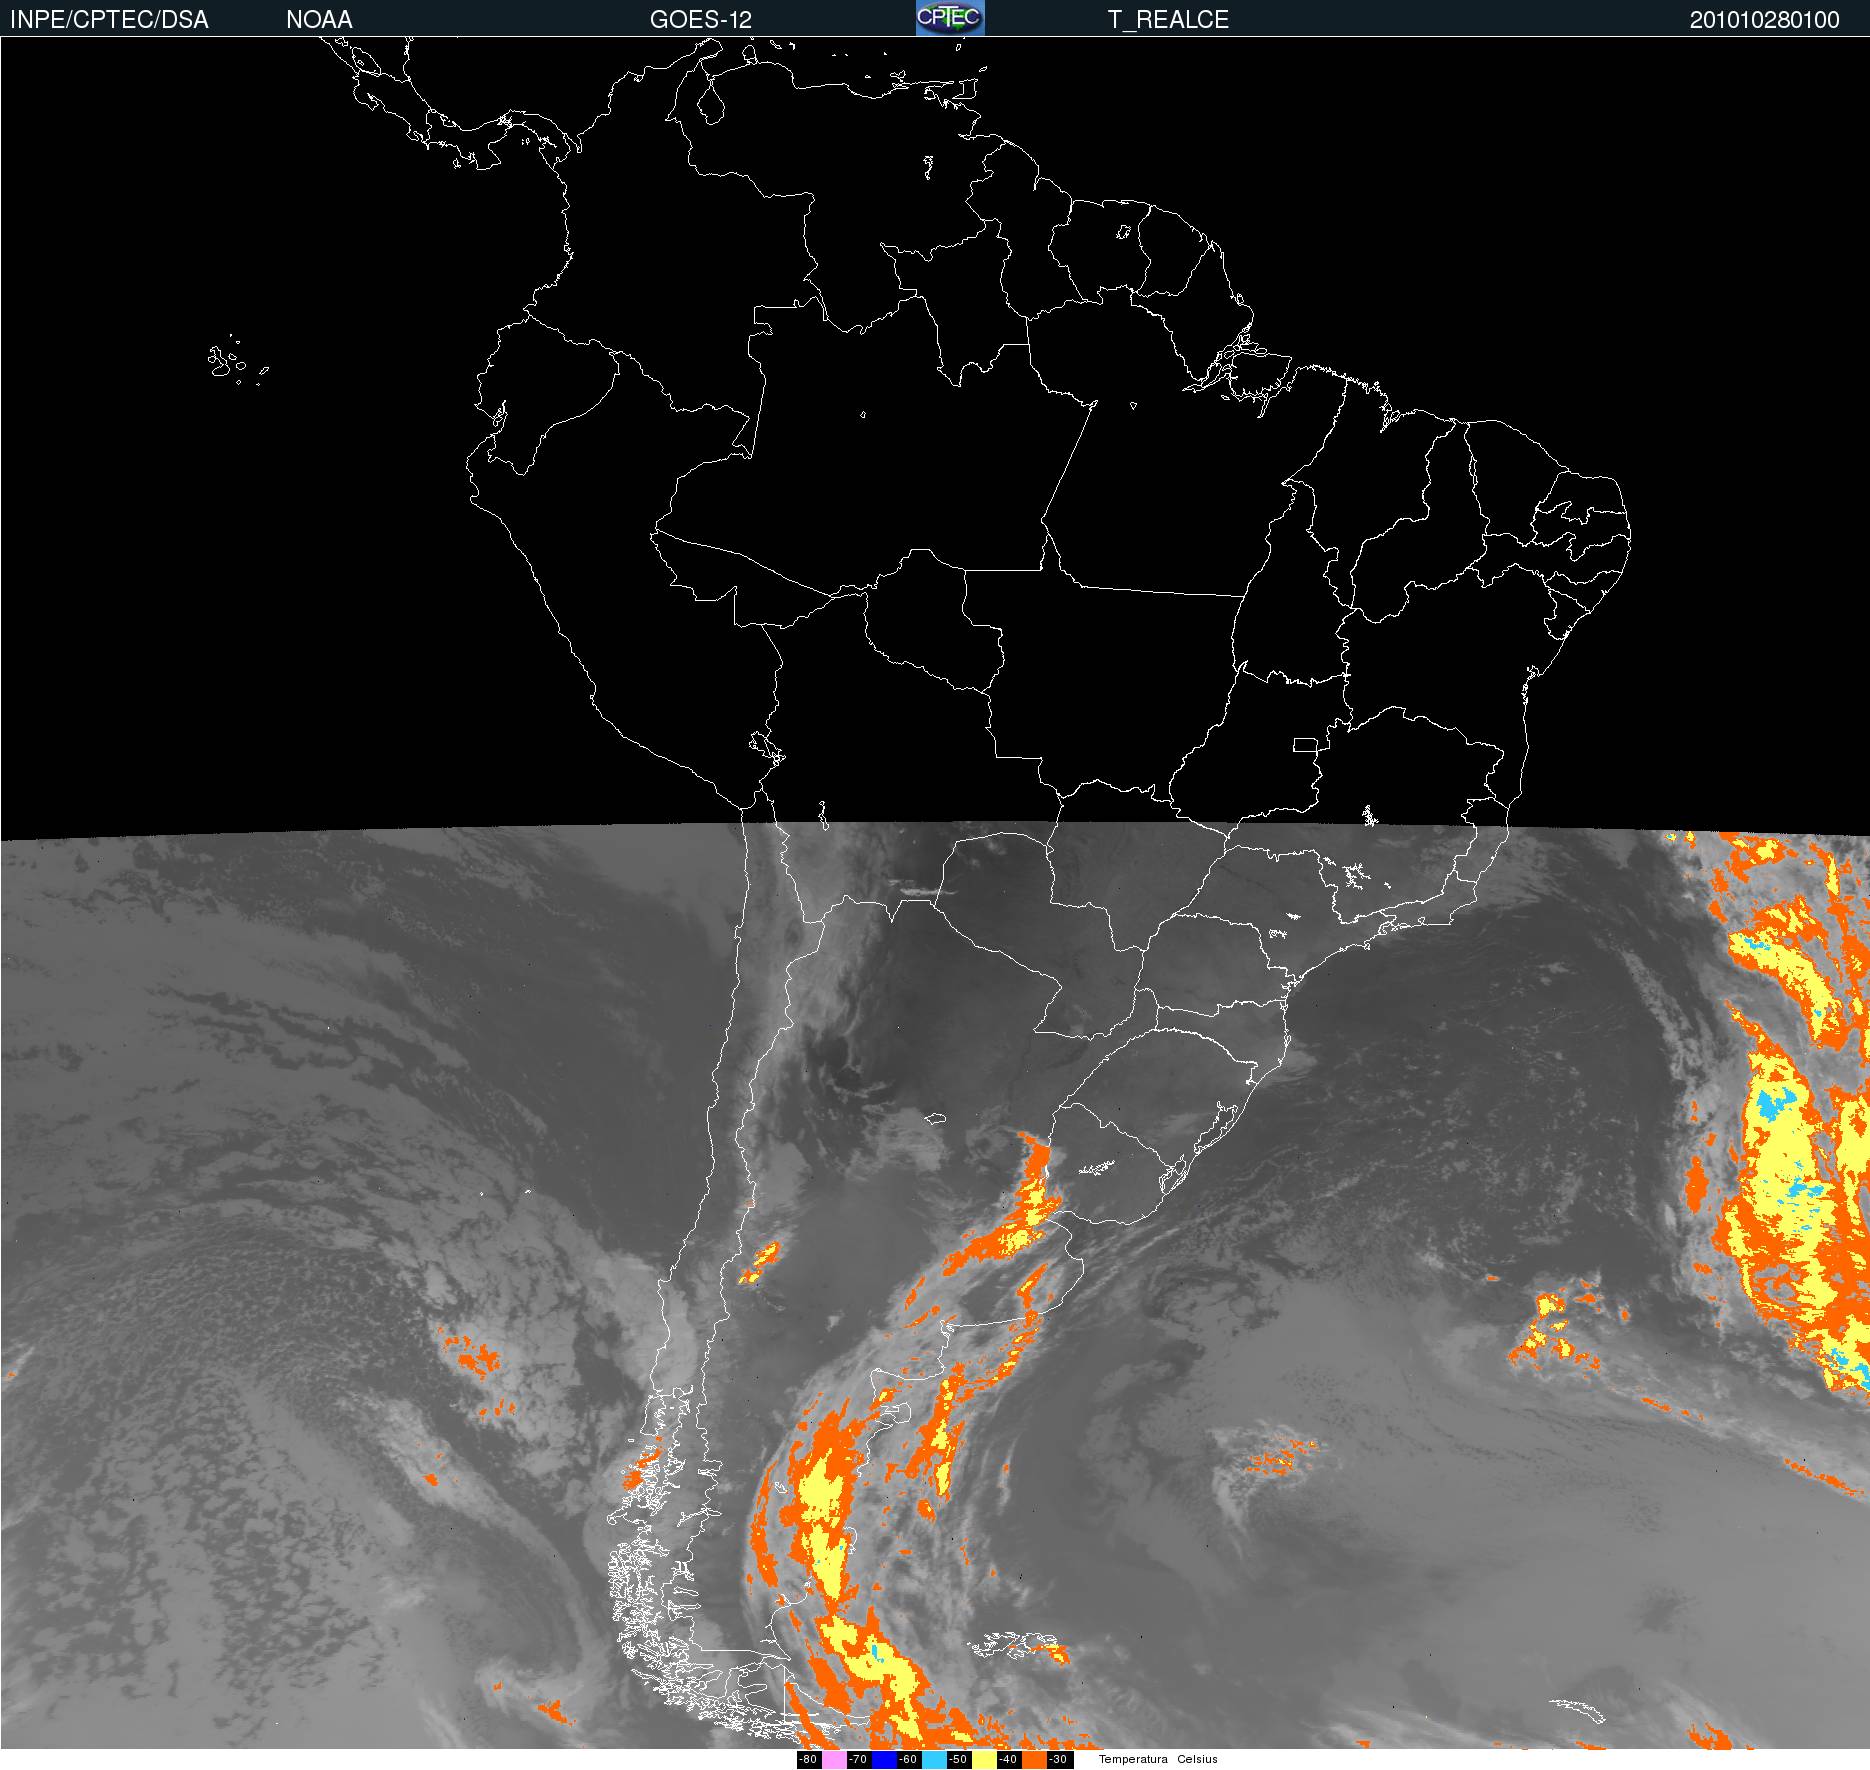Click the yellow legend swatch
Screen dimensions: 1870x1770
[x=984, y=1760]
